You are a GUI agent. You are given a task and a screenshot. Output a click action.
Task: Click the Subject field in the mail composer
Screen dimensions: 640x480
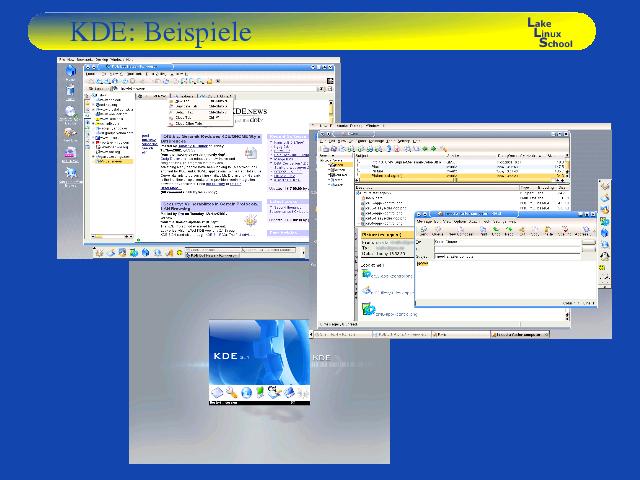(507, 257)
